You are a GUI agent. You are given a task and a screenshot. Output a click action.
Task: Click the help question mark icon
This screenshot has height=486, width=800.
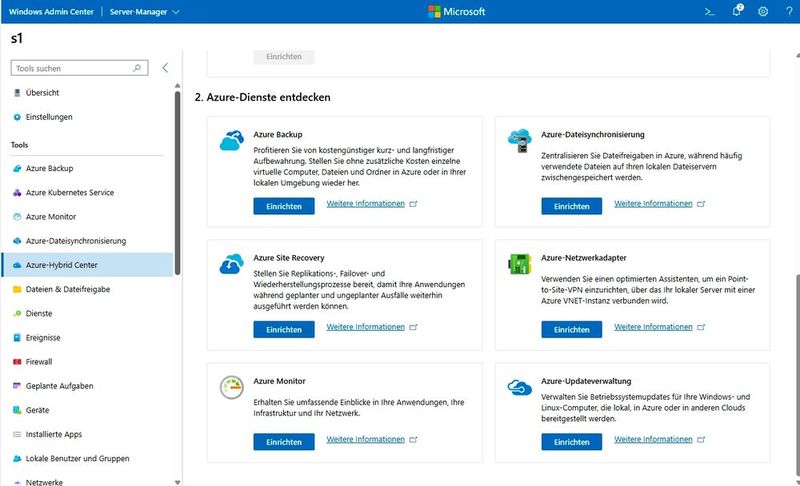[x=789, y=11]
